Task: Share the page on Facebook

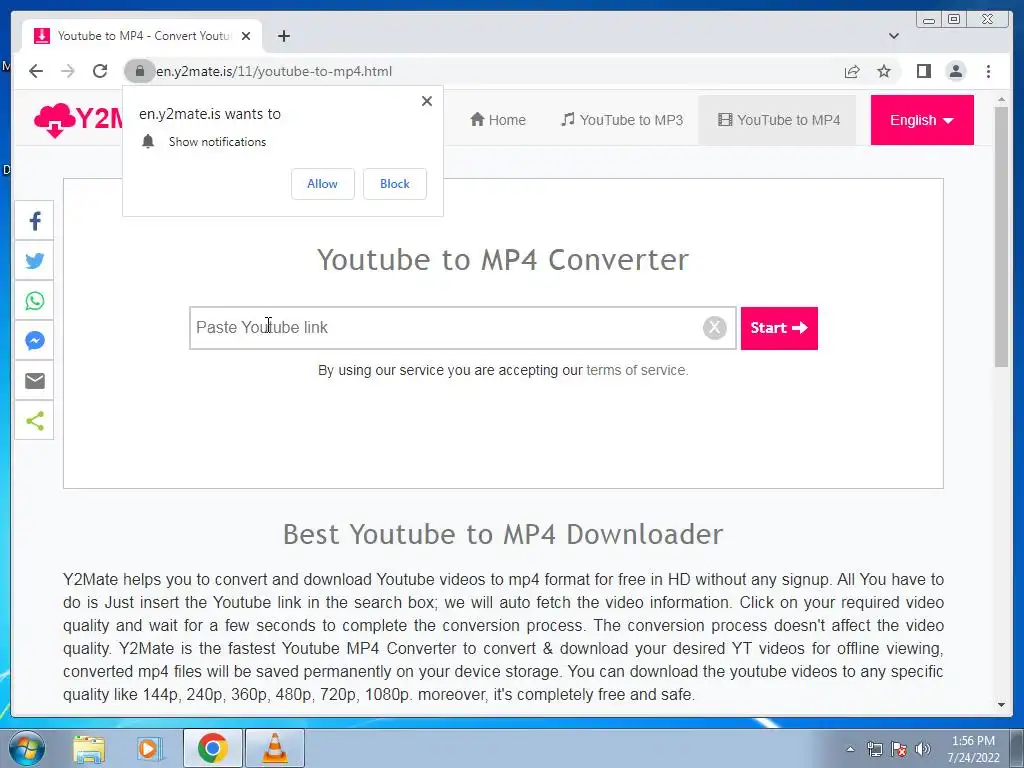Action: point(35,221)
